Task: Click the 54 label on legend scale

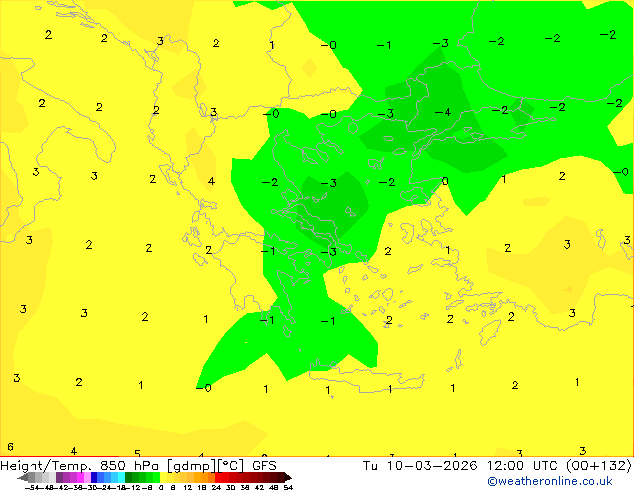Action: (x=288, y=487)
